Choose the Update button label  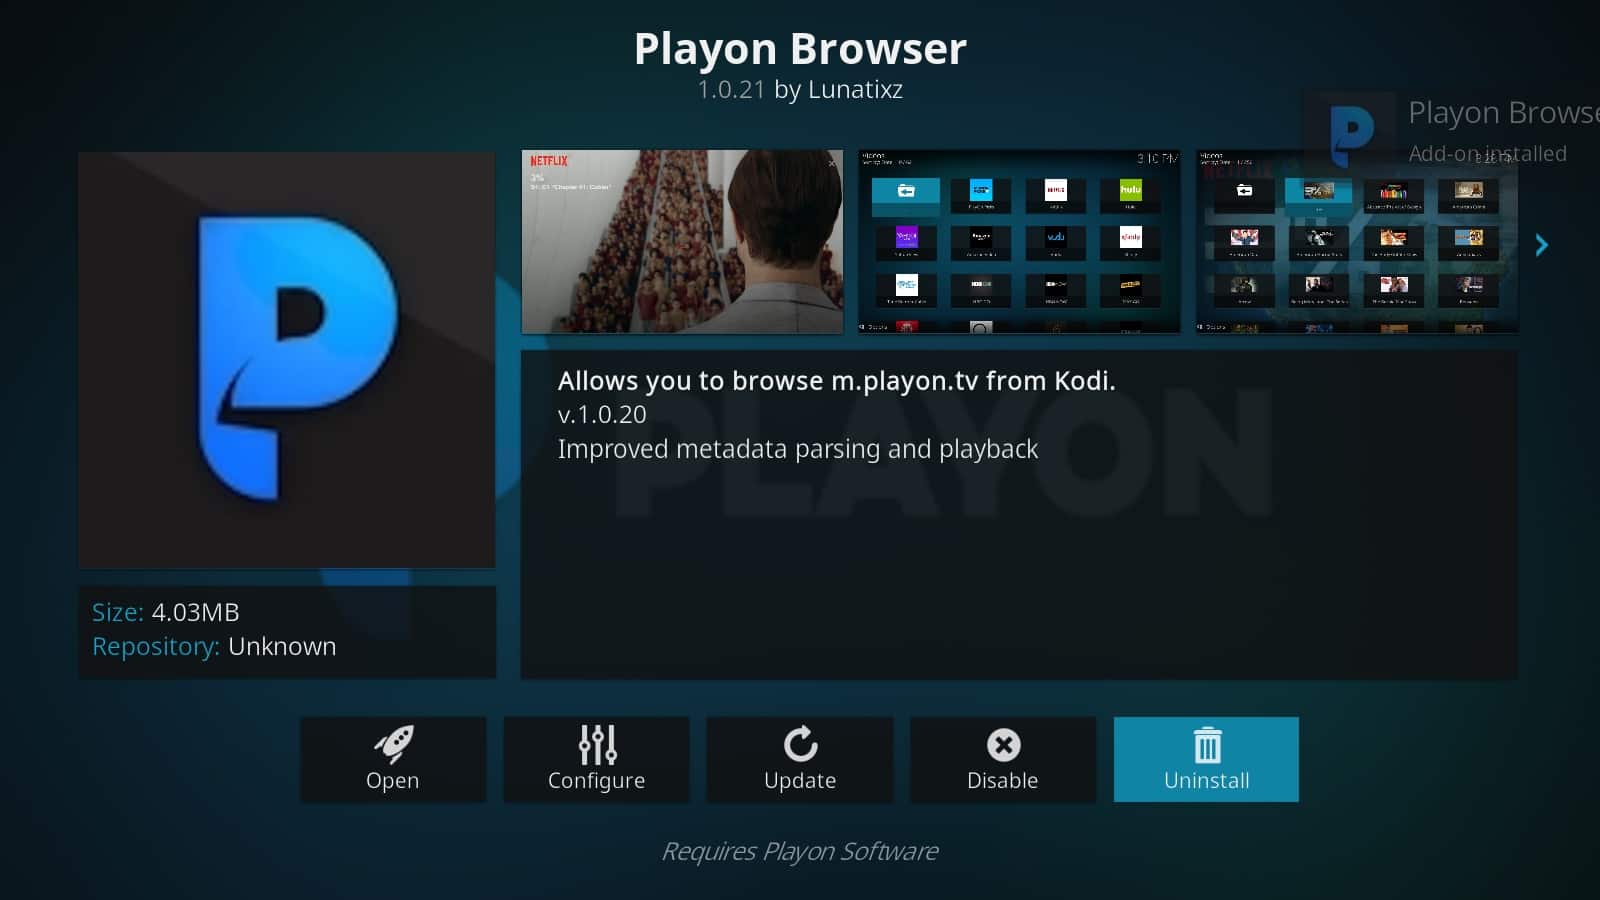[x=800, y=780]
